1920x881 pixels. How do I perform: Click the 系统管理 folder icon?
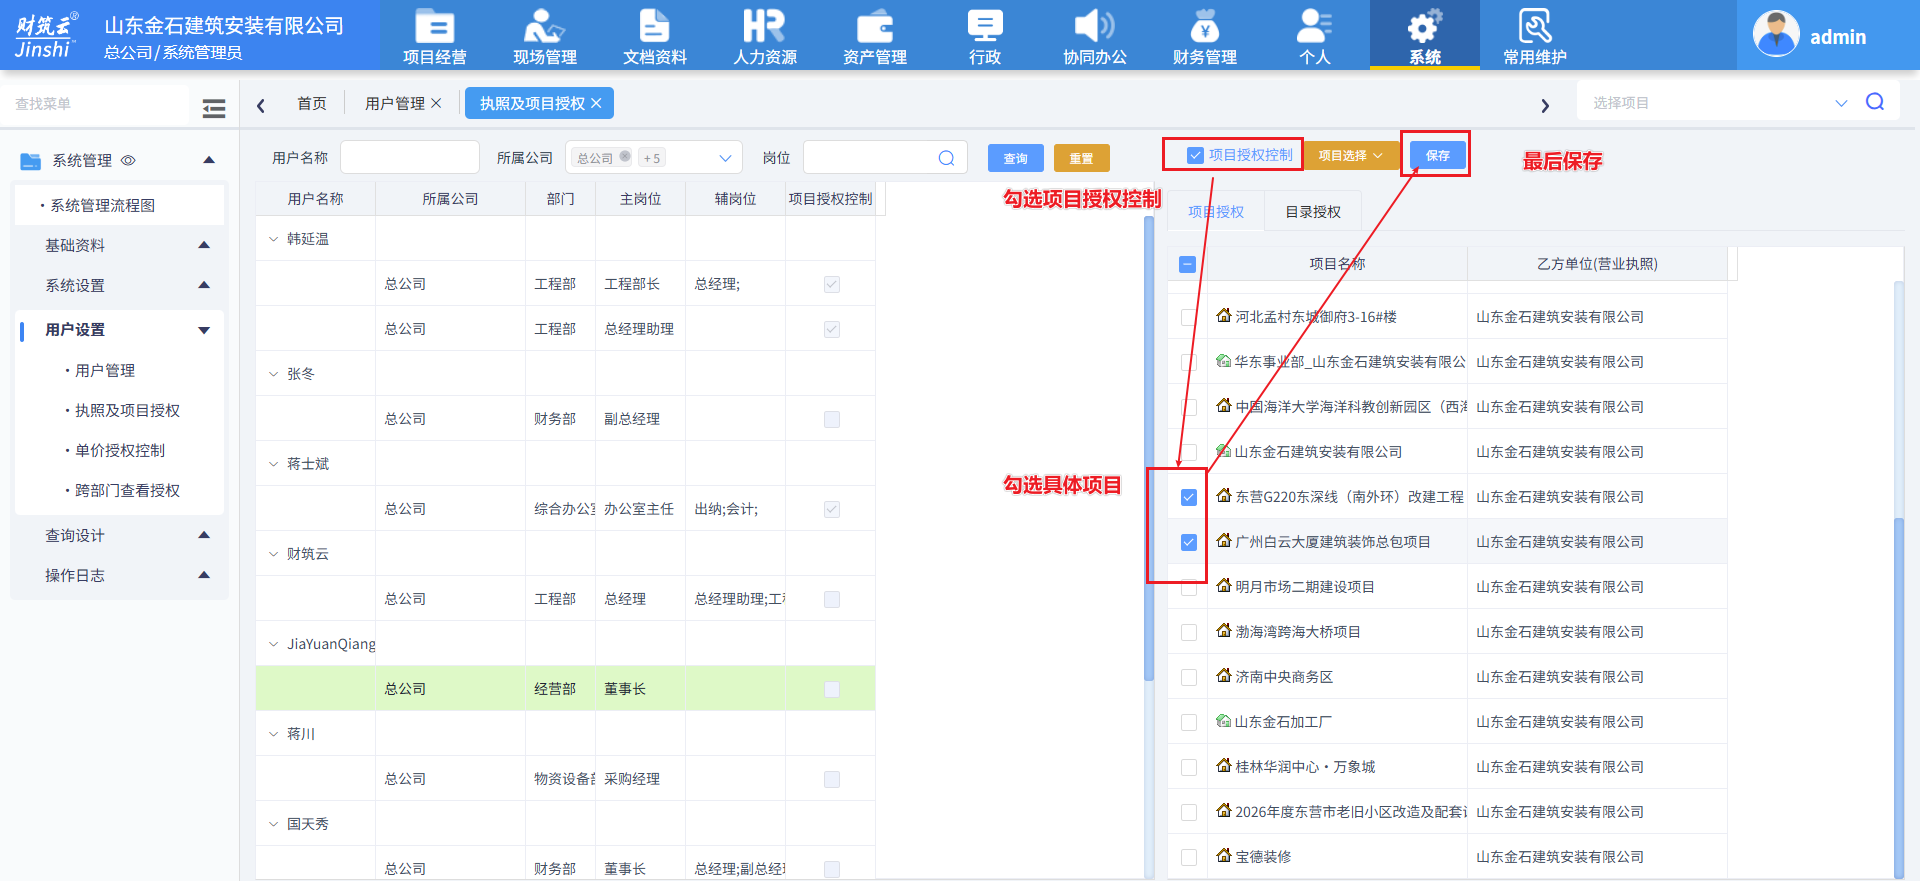30,161
